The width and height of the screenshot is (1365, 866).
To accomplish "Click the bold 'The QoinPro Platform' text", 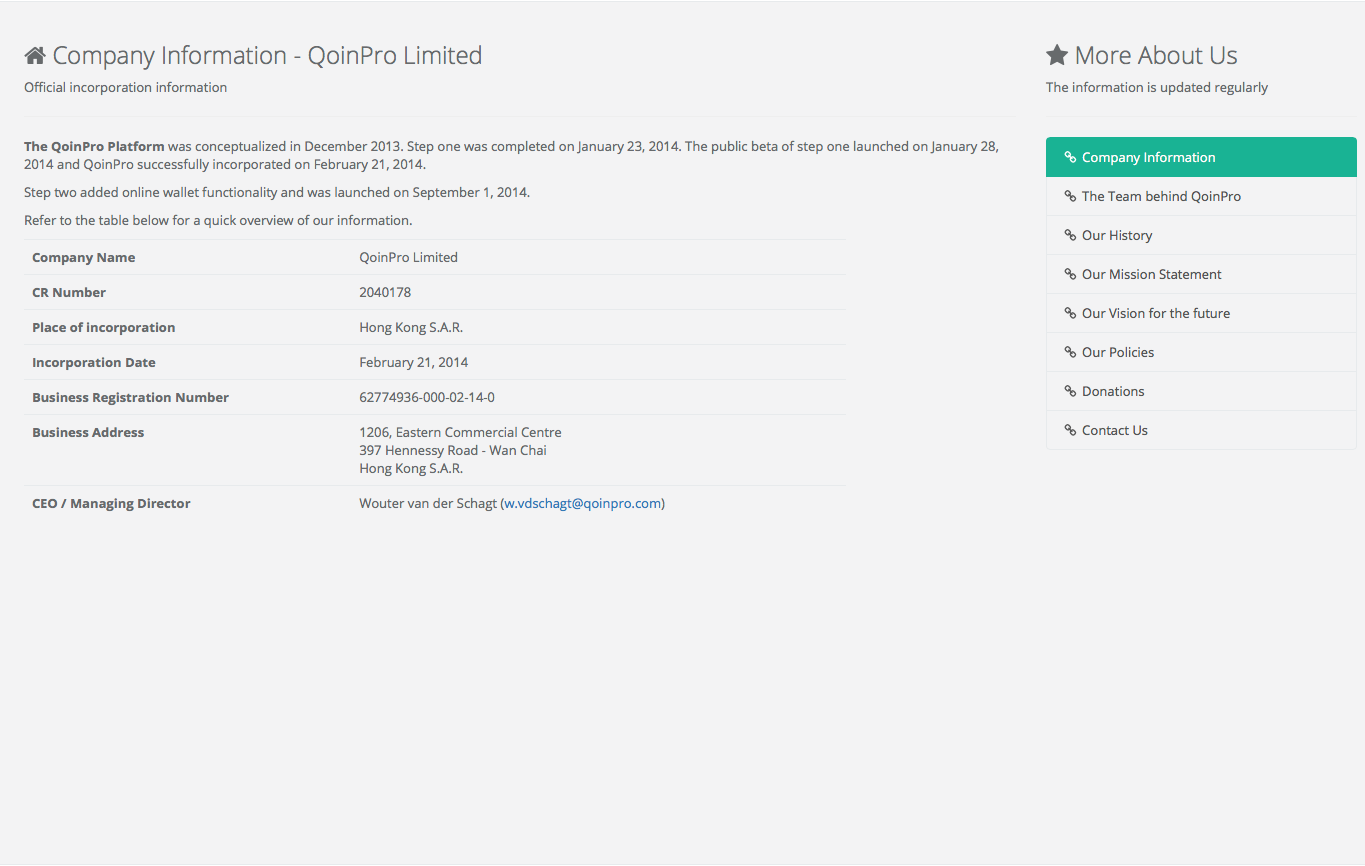I will coord(94,146).
